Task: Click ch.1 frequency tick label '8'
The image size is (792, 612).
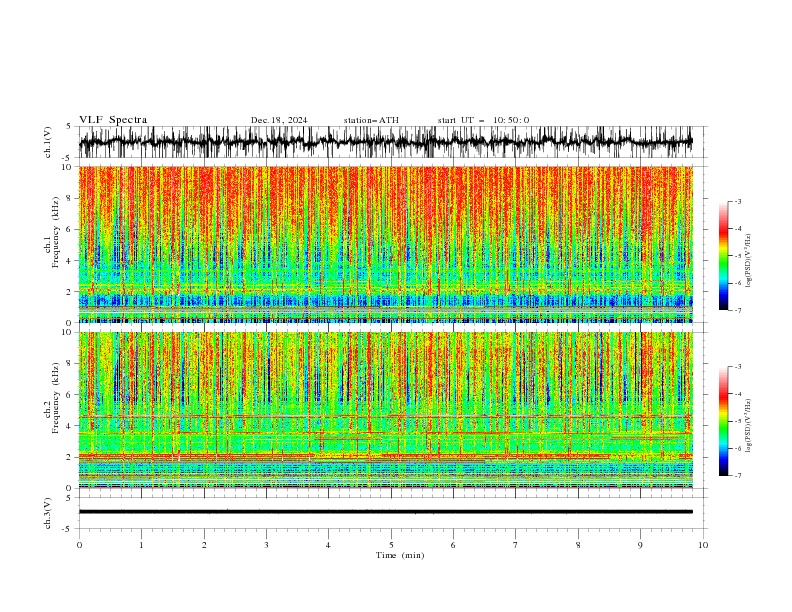Action: tap(70, 198)
